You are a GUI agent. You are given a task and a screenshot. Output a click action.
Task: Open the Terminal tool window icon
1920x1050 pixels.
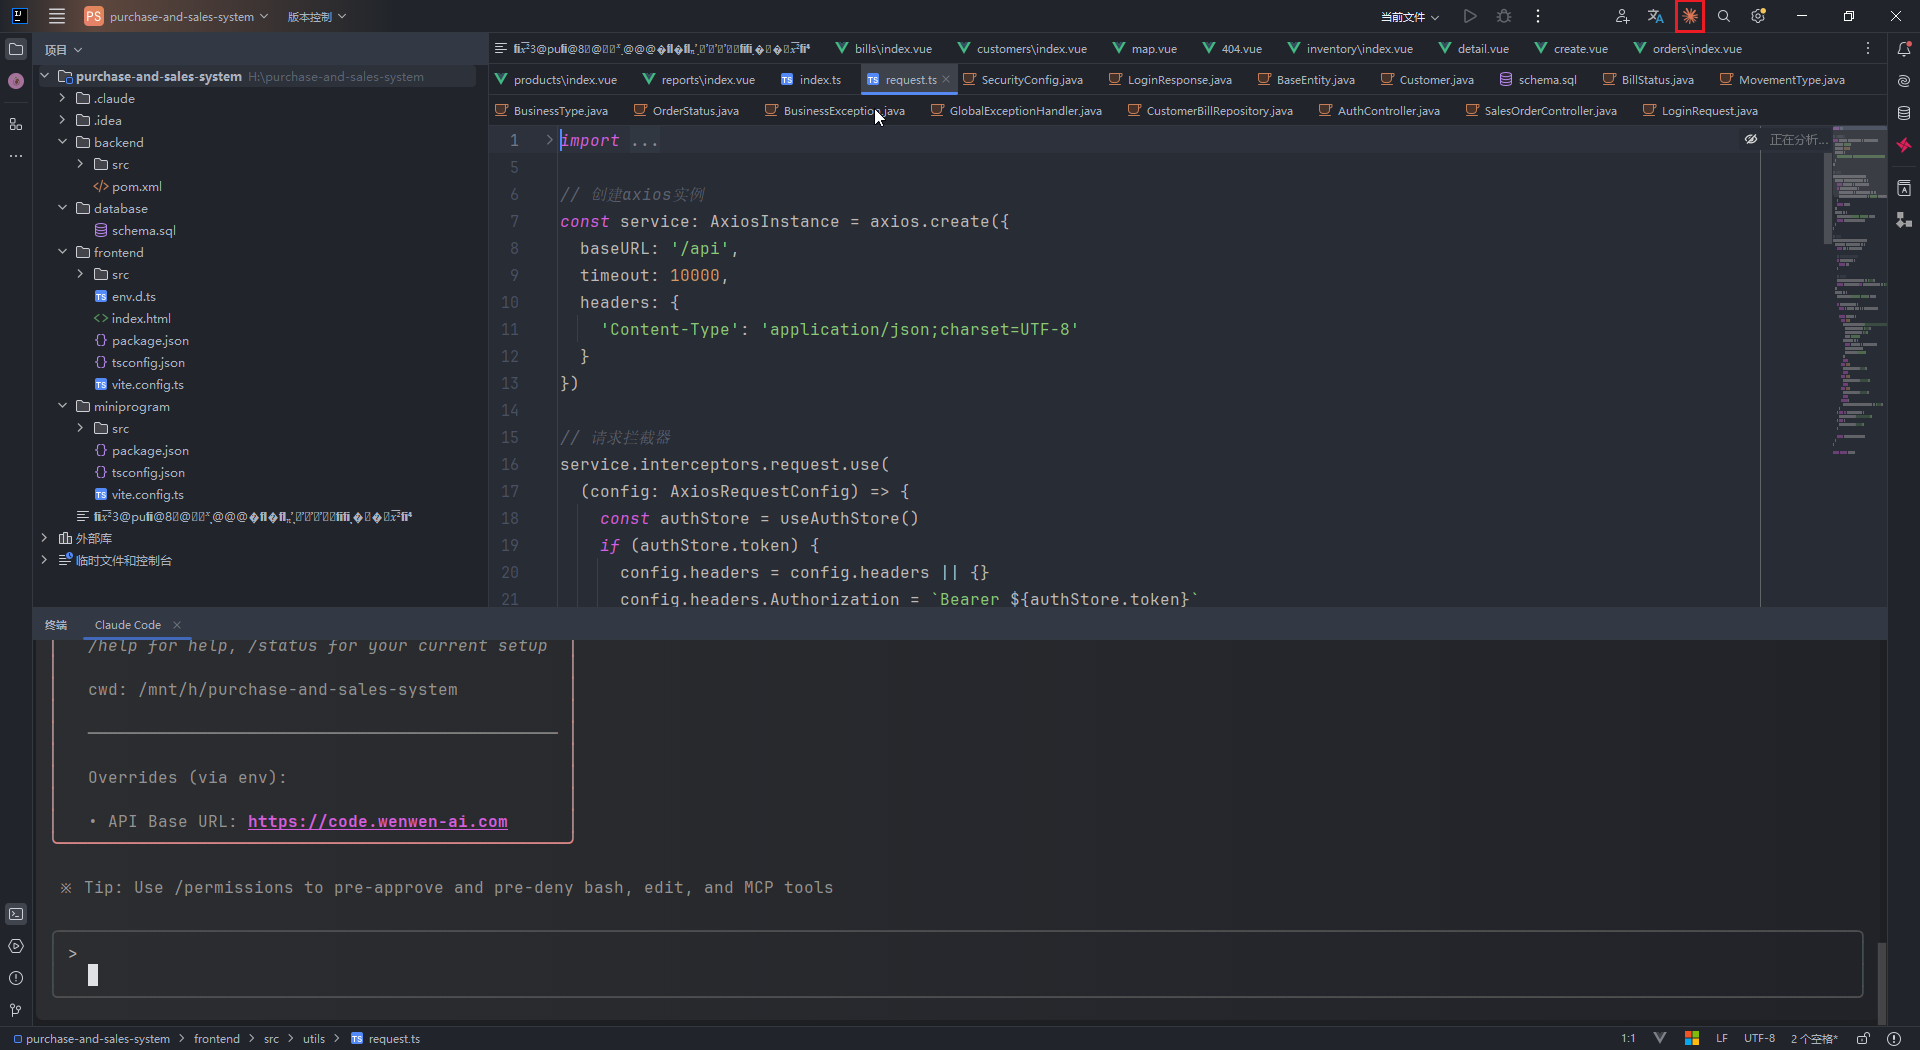pyautogui.click(x=16, y=914)
